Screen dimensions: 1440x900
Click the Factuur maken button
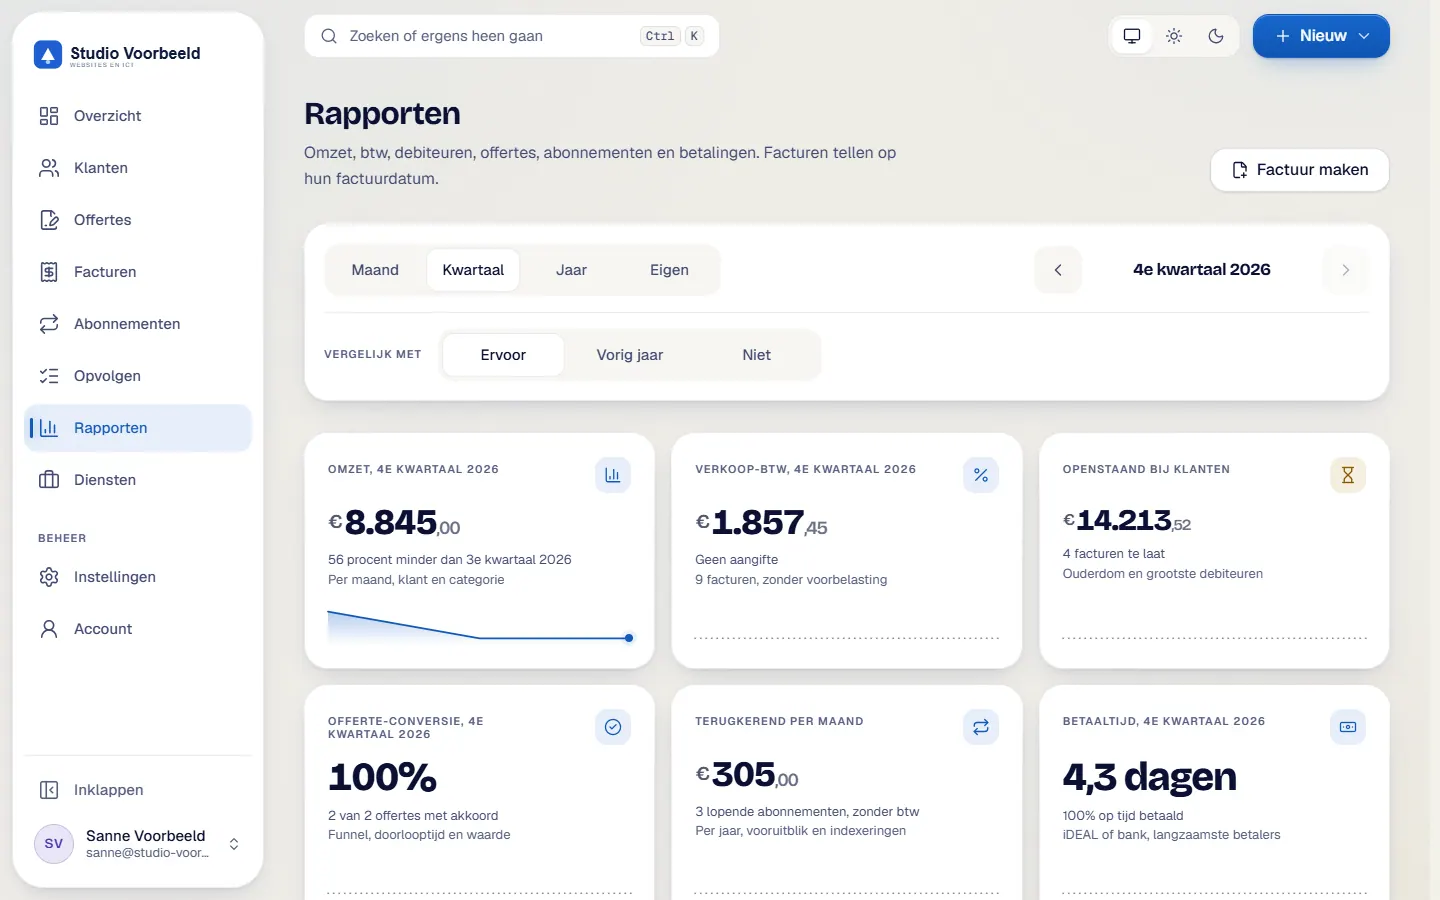[x=1300, y=170]
